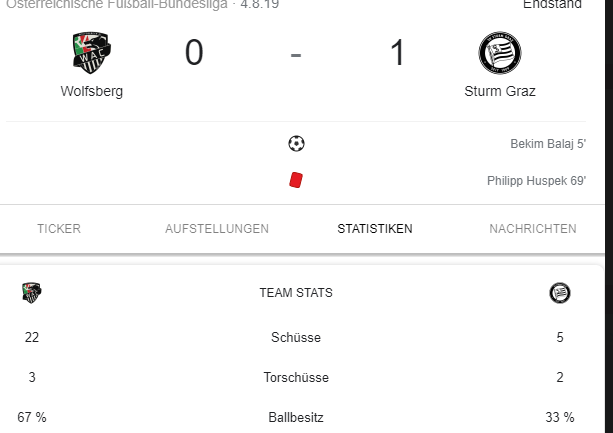Image resolution: width=613 pixels, height=433 pixels.
Task: Click the Österreichische Fußball-Bundesliga league title
Action: [117, 4]
